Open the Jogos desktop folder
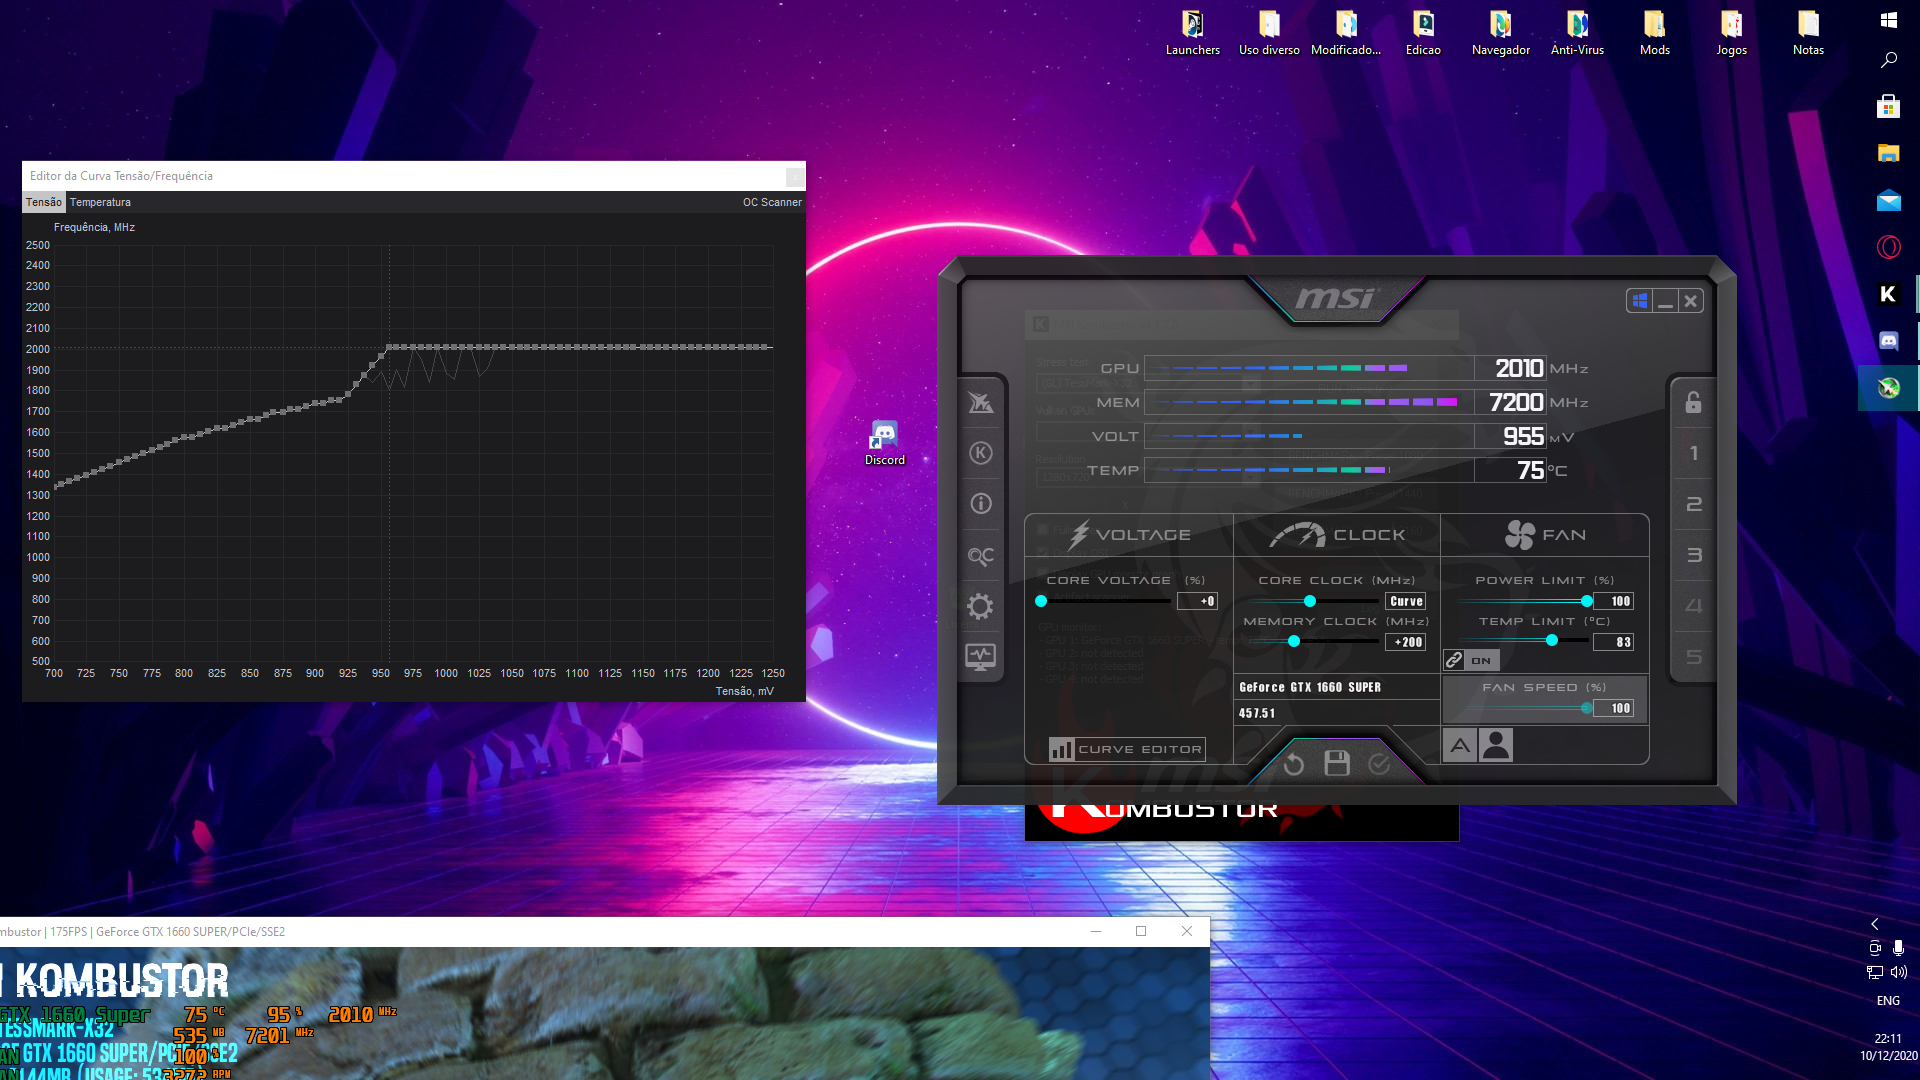The width and height of the screenshot is (1920, 1080). (1732, 33)
